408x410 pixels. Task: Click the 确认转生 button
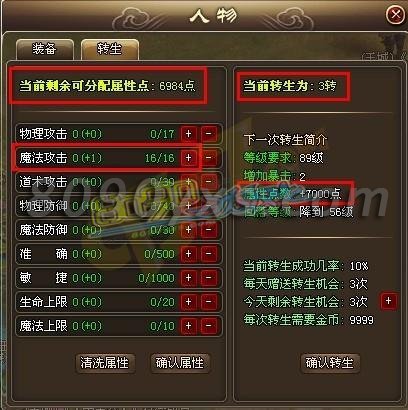(330, 363)
